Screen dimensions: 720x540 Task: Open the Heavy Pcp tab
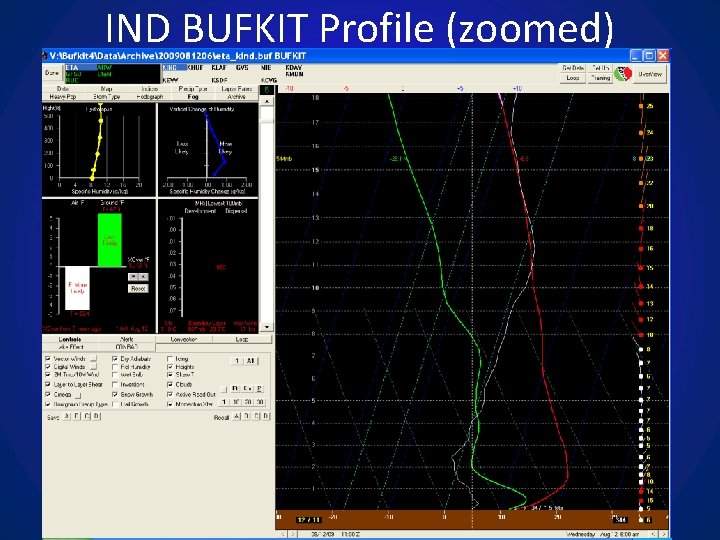(x=63, y=97)
